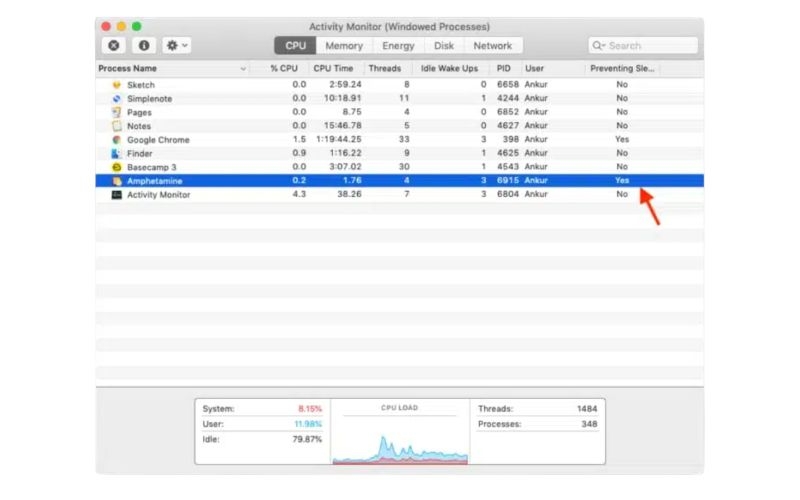800x500 pixels.
Task: Close the Activity Monitor window
Action: coord(106,26)
